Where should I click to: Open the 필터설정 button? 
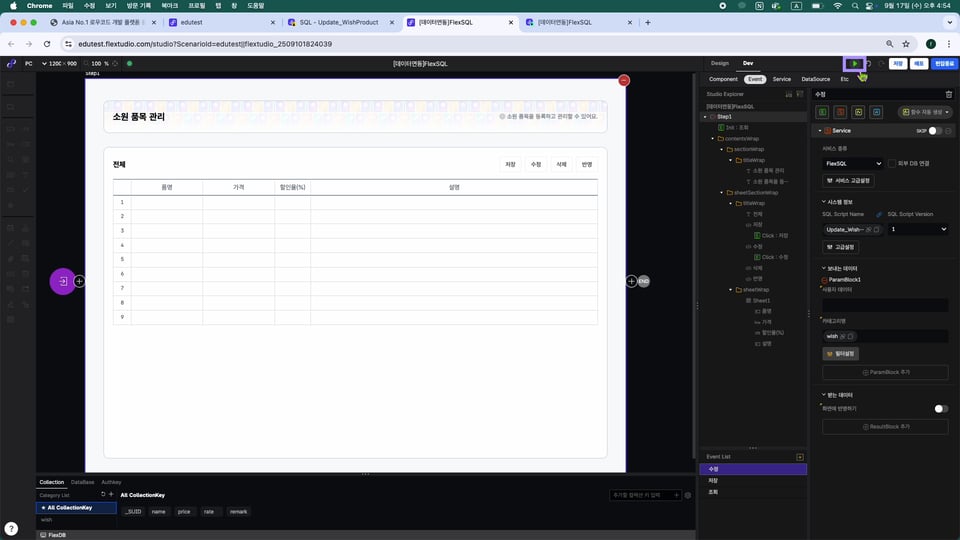841,354
